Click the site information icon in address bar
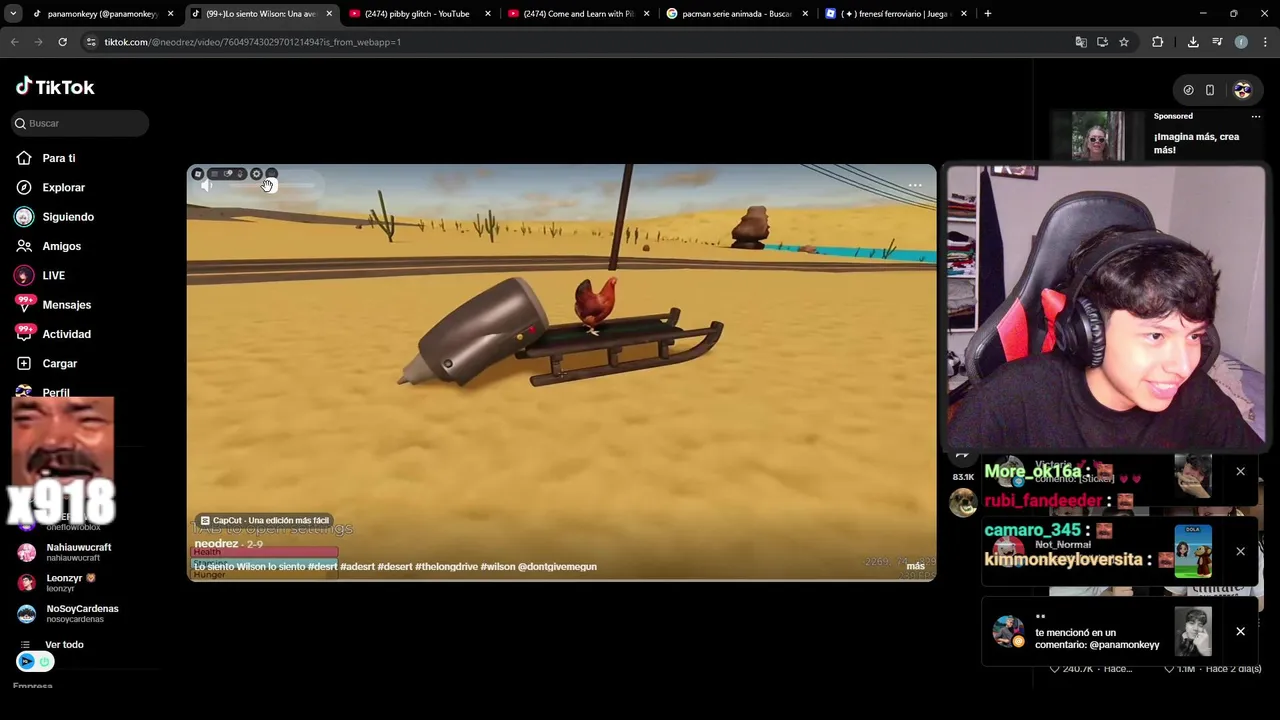1280x720 pixels. click(x=91, y=42)
